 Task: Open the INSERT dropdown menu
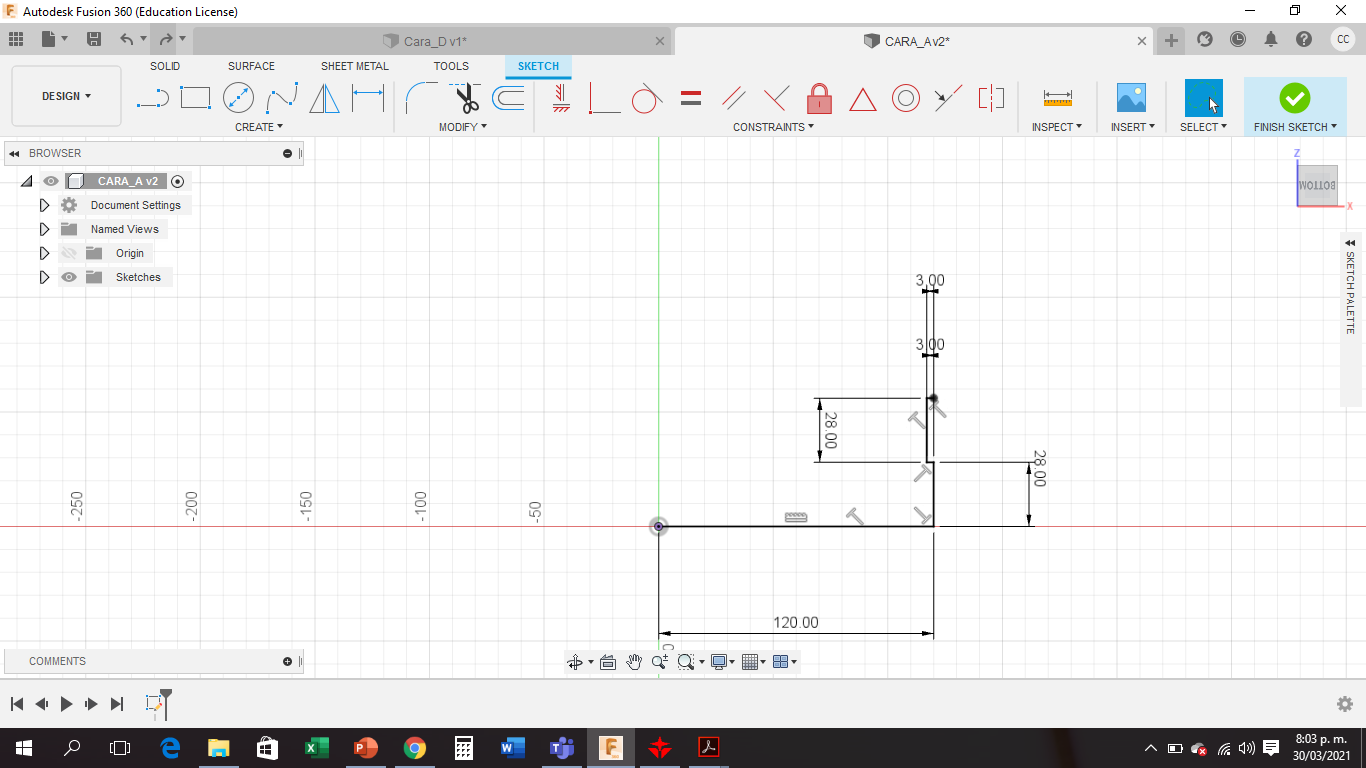coord(1133,127)
